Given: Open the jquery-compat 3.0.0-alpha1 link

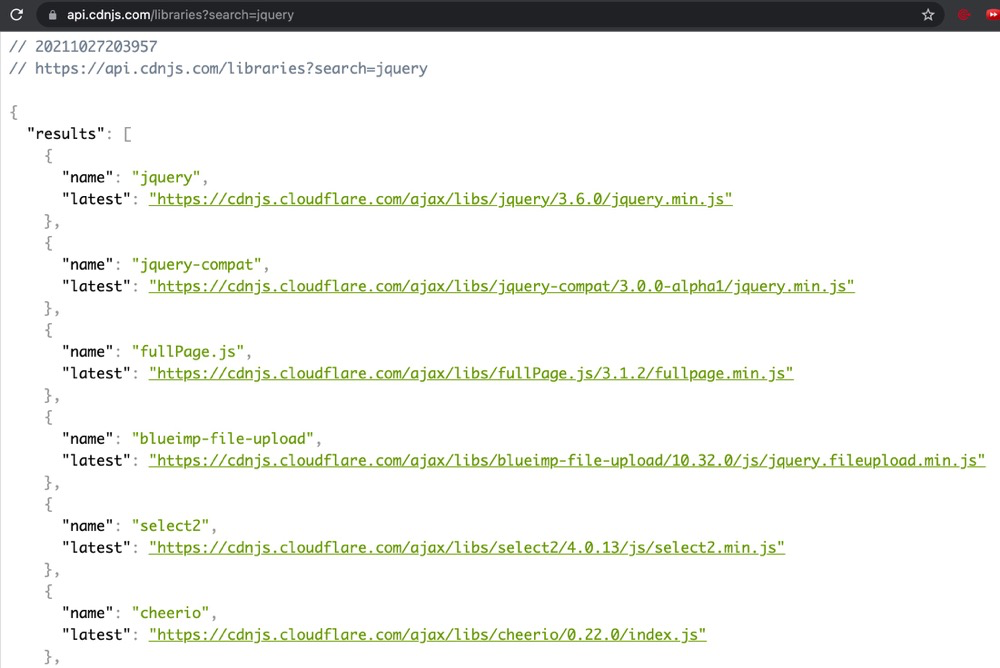Looking at the screenshot, I should (502, 286).
